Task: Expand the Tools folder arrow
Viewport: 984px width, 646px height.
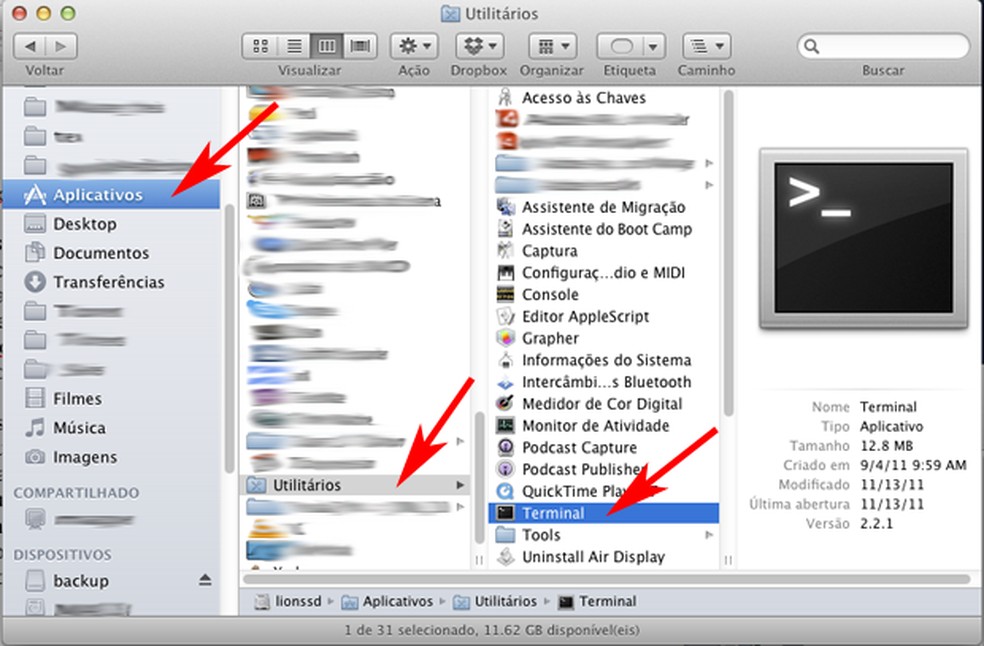Action: [x=709, y=535]
